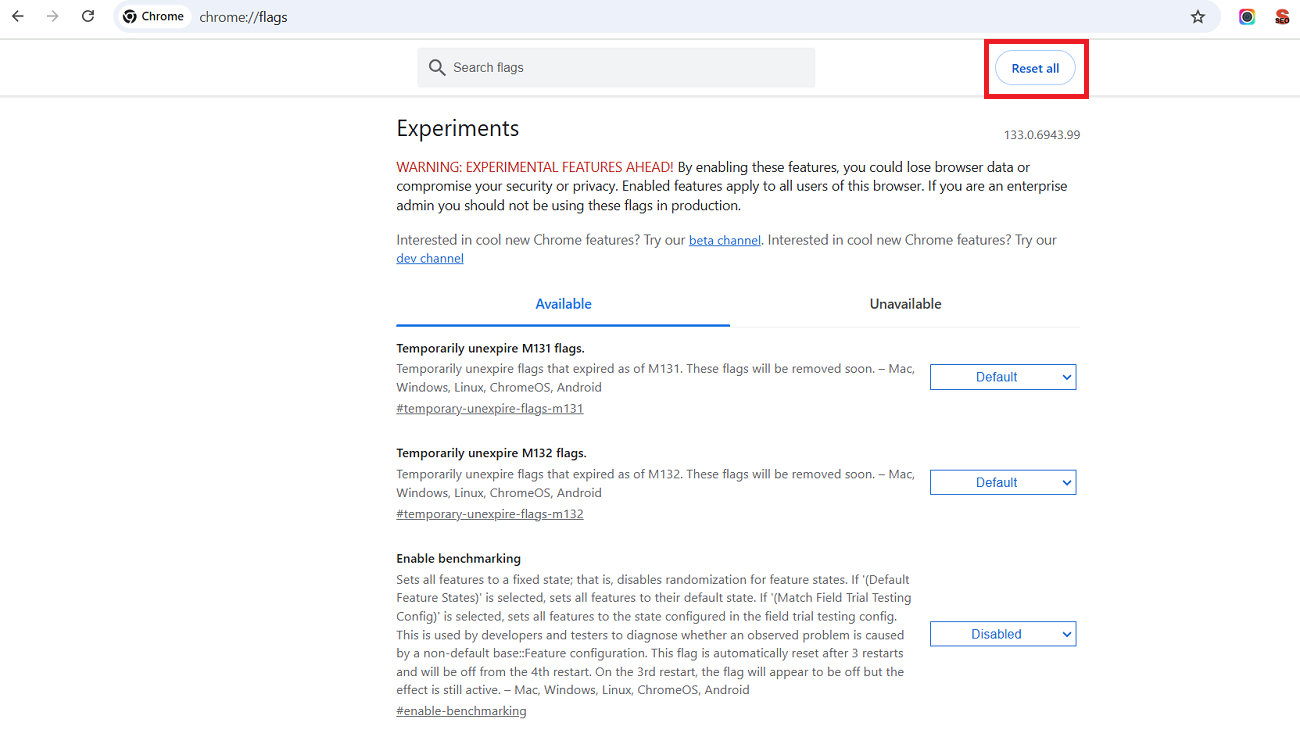
Task: Open the beta channel link
Action: point(724,239)
